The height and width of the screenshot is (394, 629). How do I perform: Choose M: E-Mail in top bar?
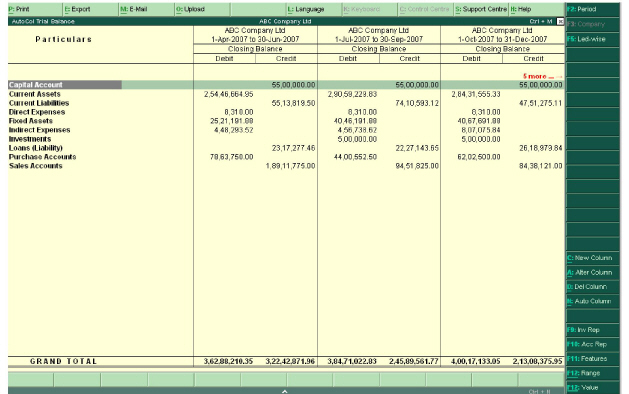147,9
